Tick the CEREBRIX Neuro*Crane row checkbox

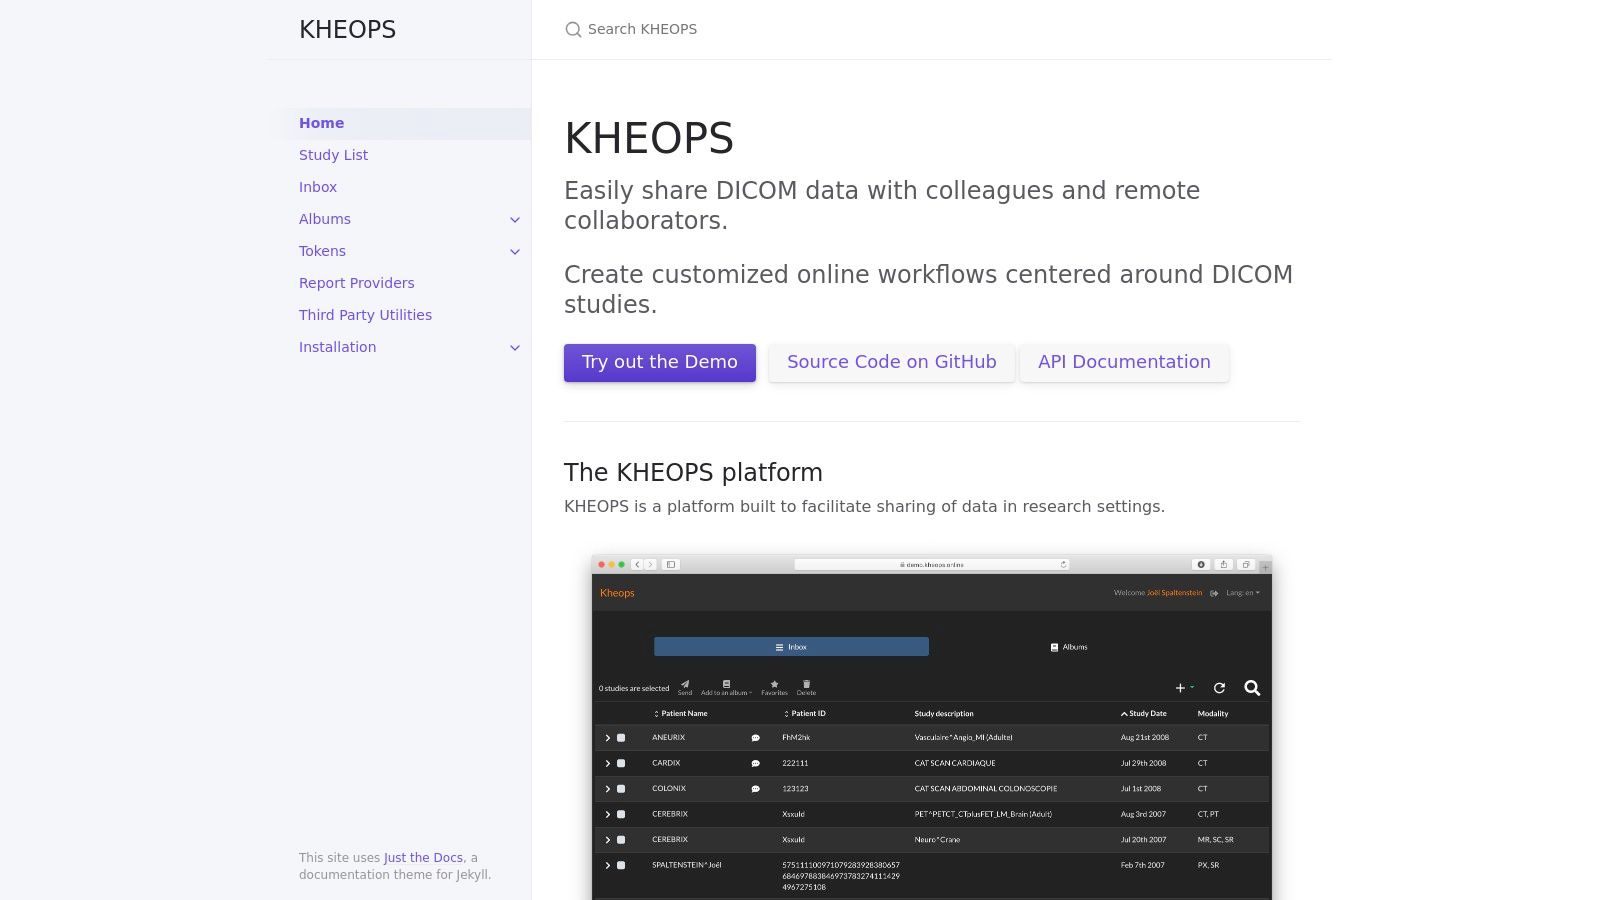click(x=621, y=840)
